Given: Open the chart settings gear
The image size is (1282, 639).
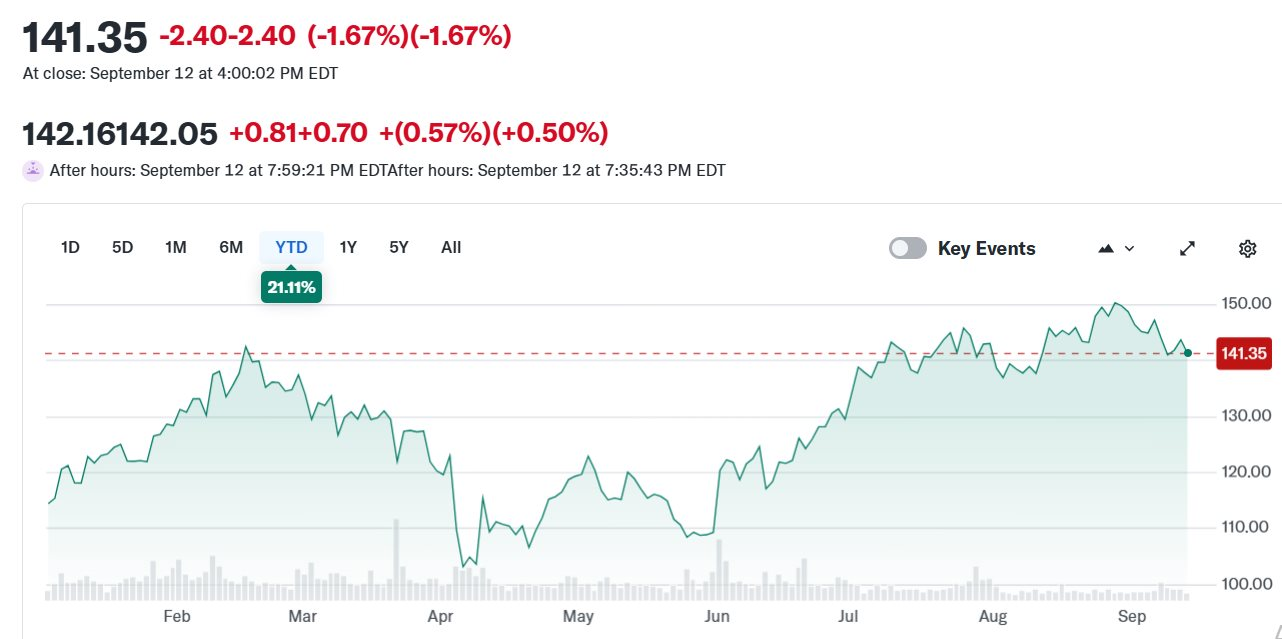Looking at the screenshot, I should pos(1247,248).
